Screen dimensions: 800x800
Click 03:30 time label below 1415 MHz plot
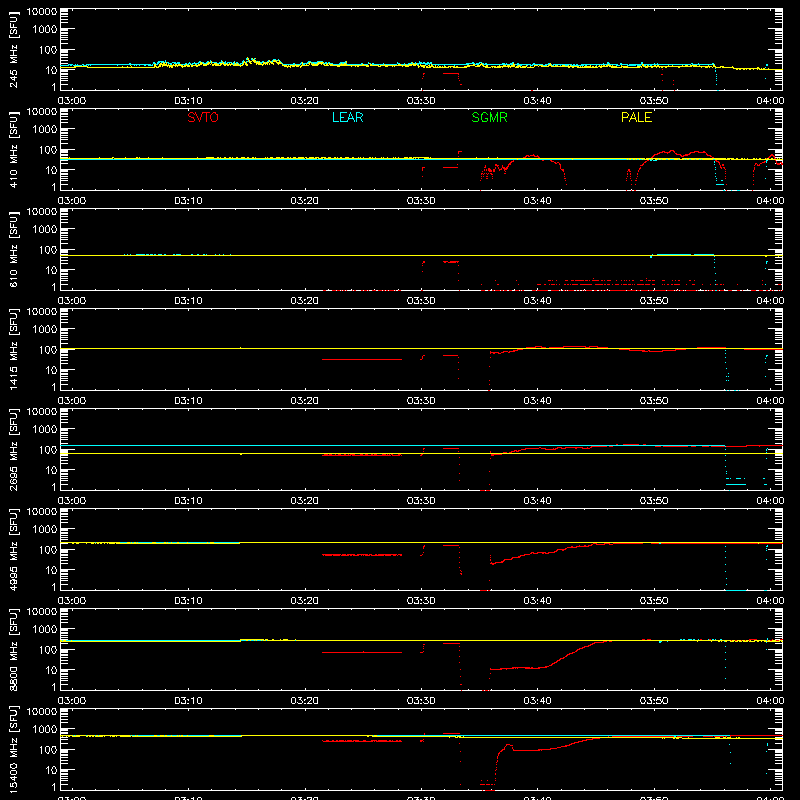pyautogui.click(x=421, y=401)
